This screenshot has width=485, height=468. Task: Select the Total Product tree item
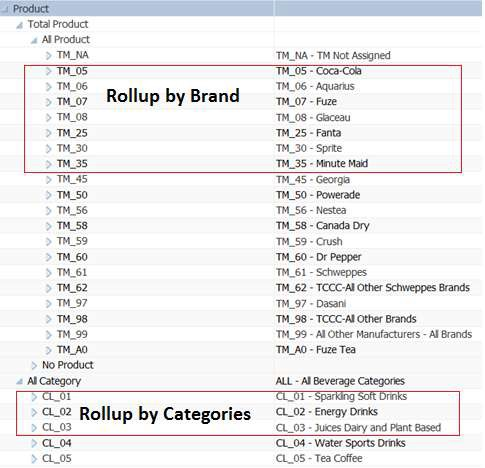click(x=58, y=24)
